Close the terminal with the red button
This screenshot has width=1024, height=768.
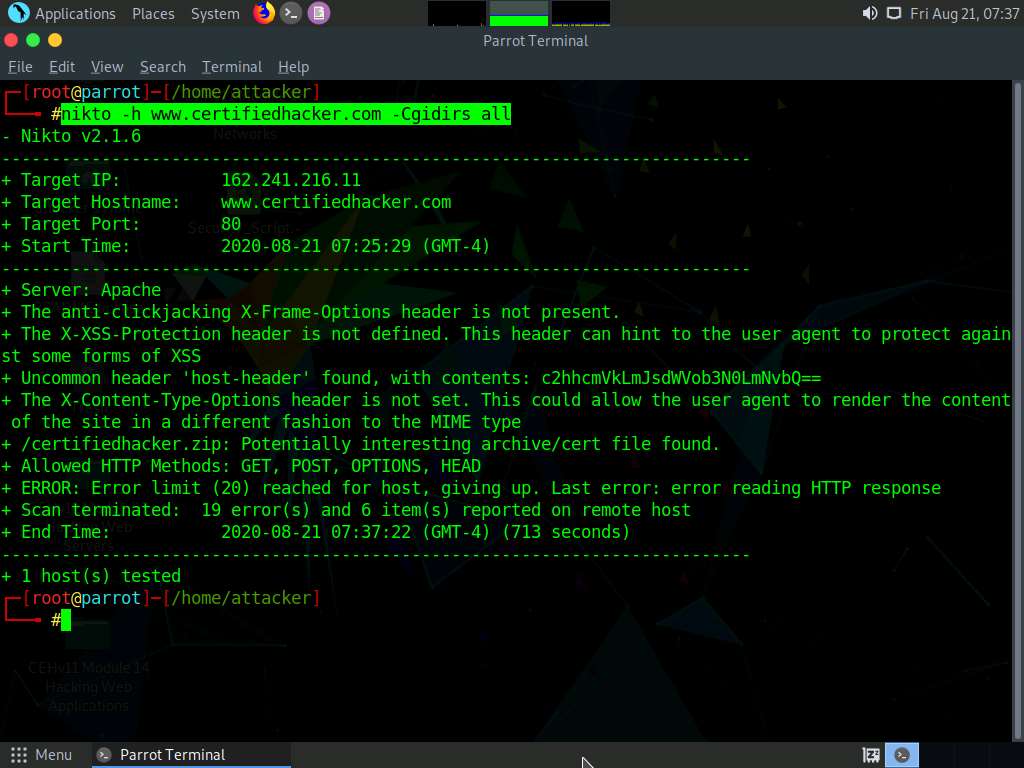pos(11,40)
